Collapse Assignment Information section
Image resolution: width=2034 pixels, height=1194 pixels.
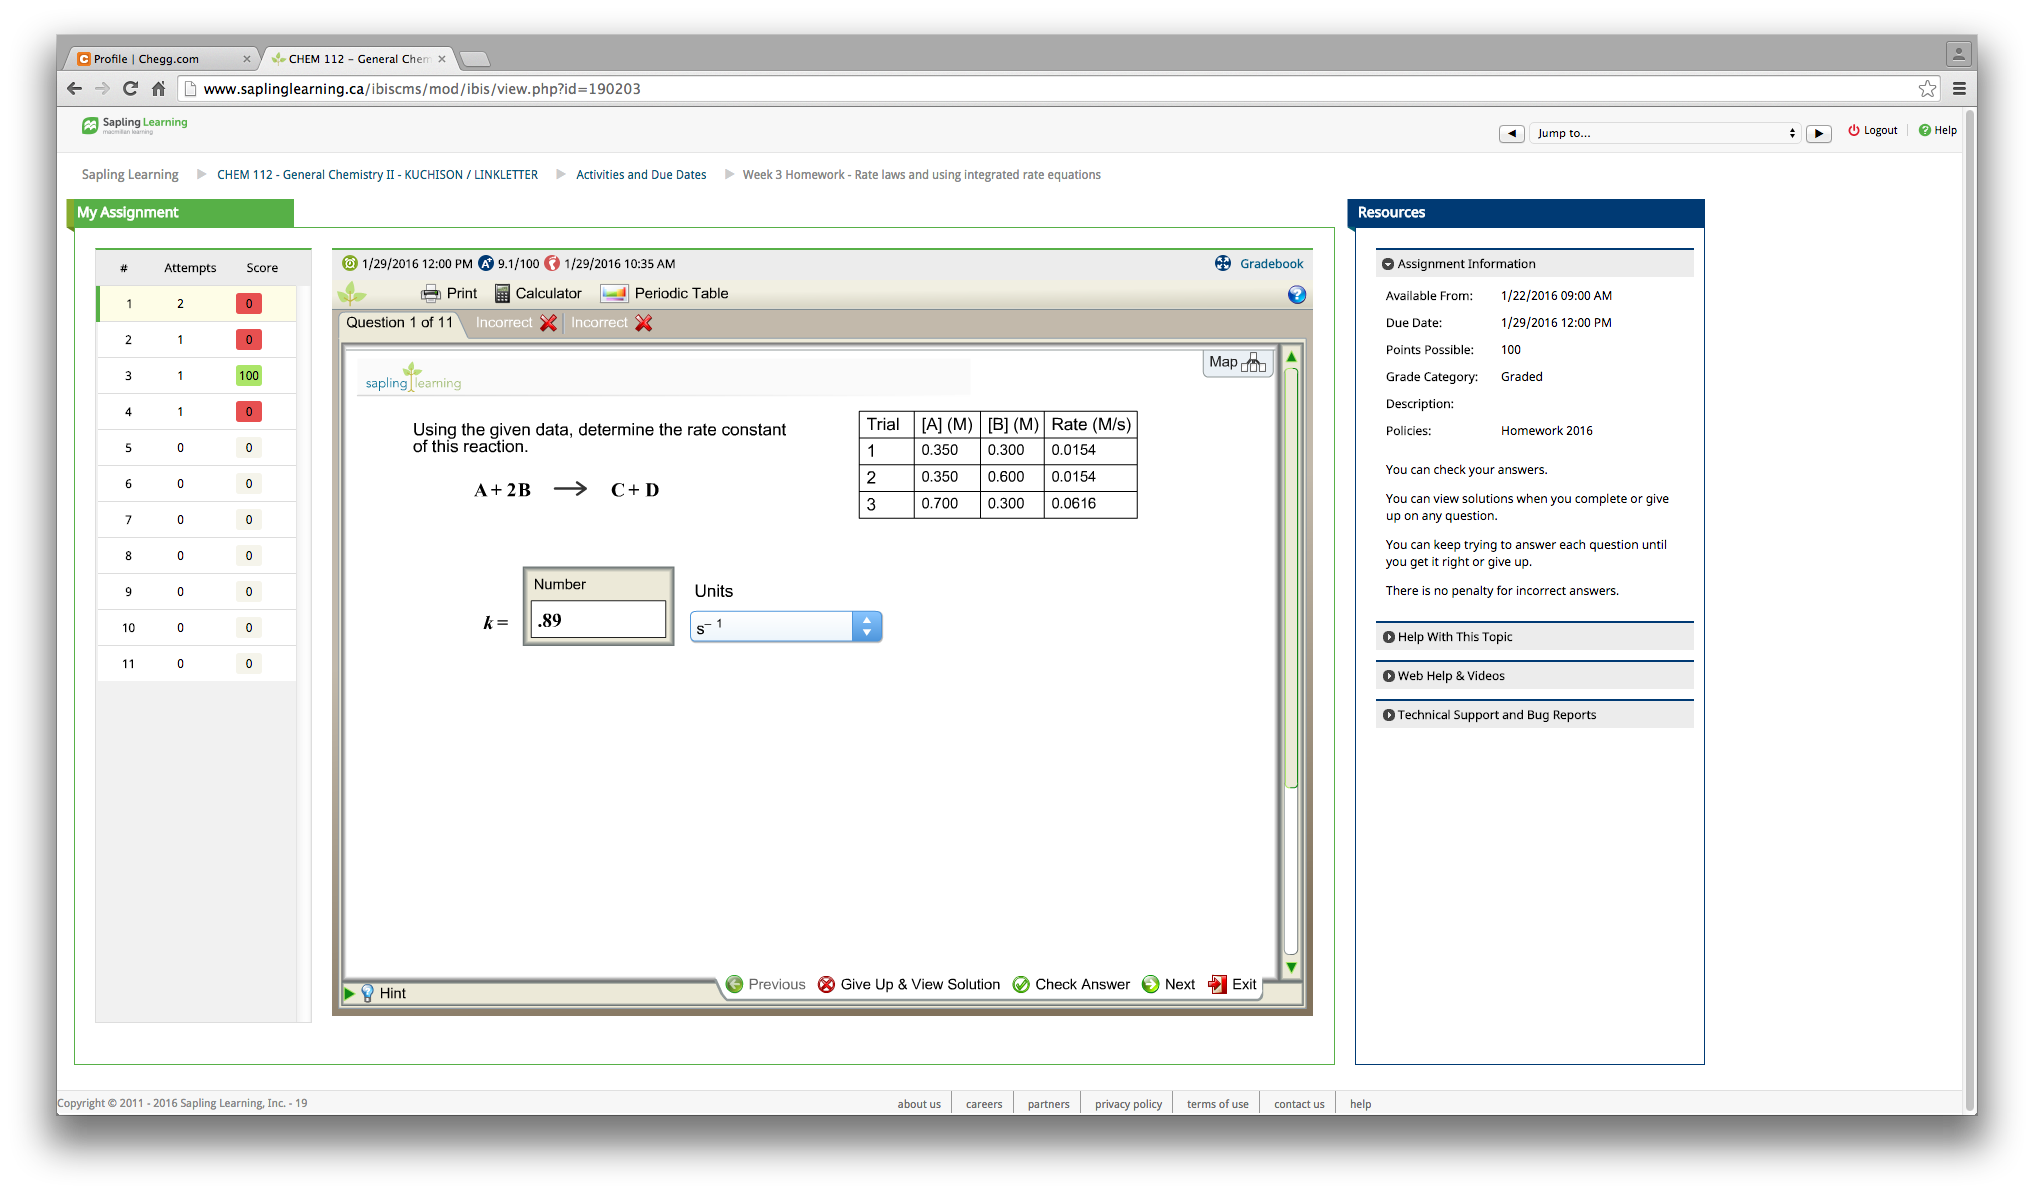tap(1465, 264)
